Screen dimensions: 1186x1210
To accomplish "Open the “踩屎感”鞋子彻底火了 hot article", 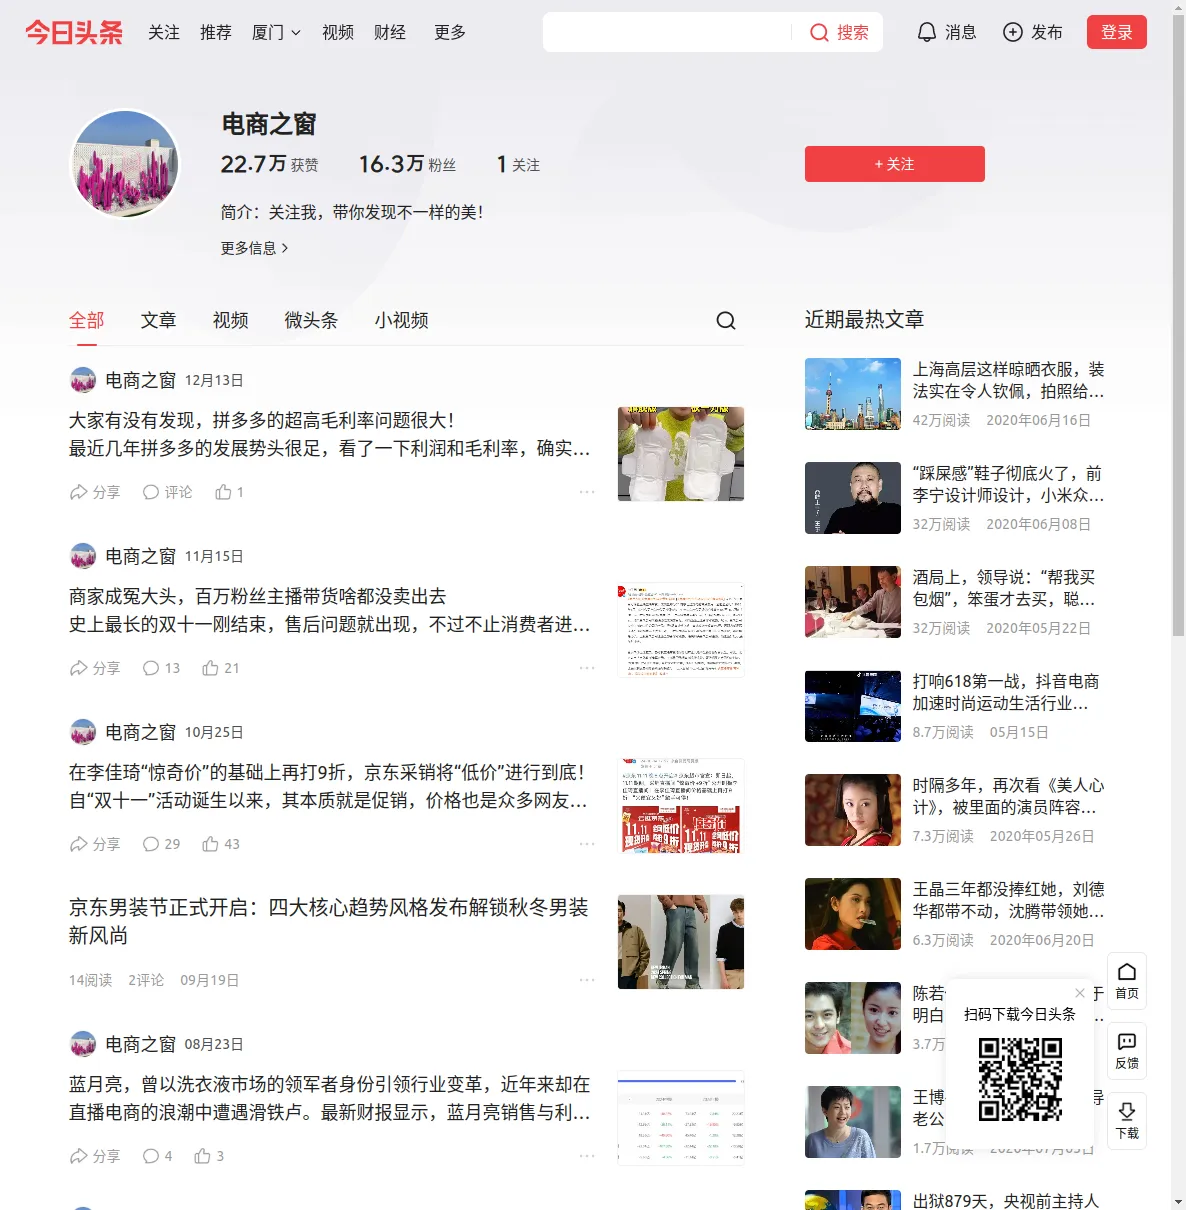I will pyautogui.click(x=1009, y=484).
